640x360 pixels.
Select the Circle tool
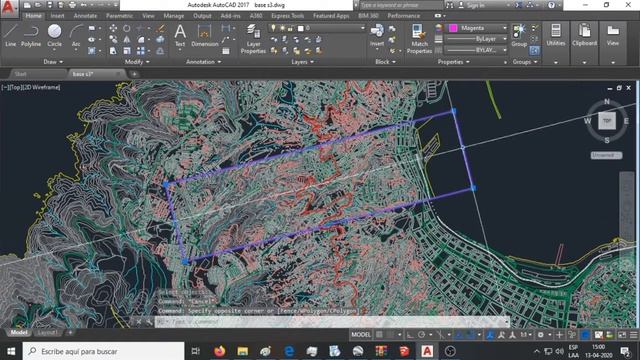point(54,36)
